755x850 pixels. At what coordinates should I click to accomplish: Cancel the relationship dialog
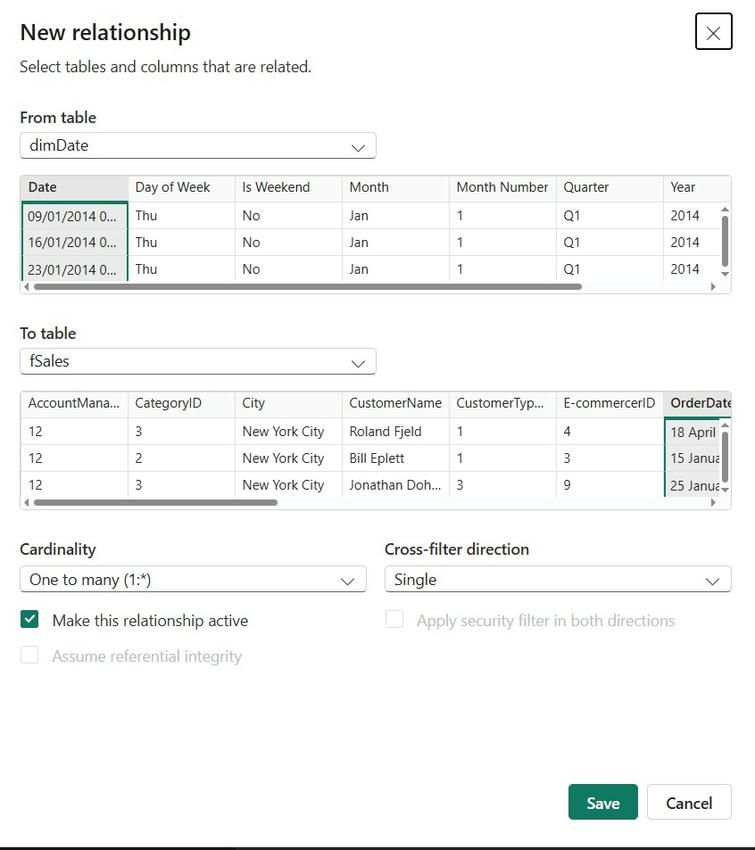[x=689, y=803]
